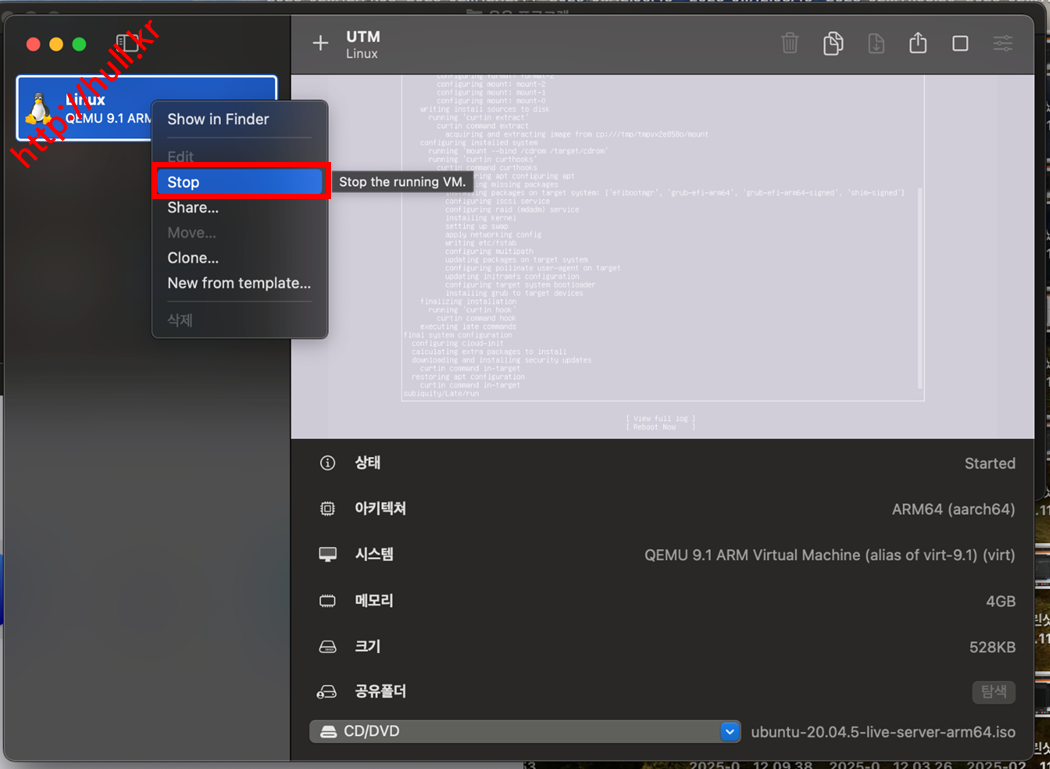The height and width of the screenshot is (769, 1050).
Task: Click the 메모리 label
Action: pos(374,601)
